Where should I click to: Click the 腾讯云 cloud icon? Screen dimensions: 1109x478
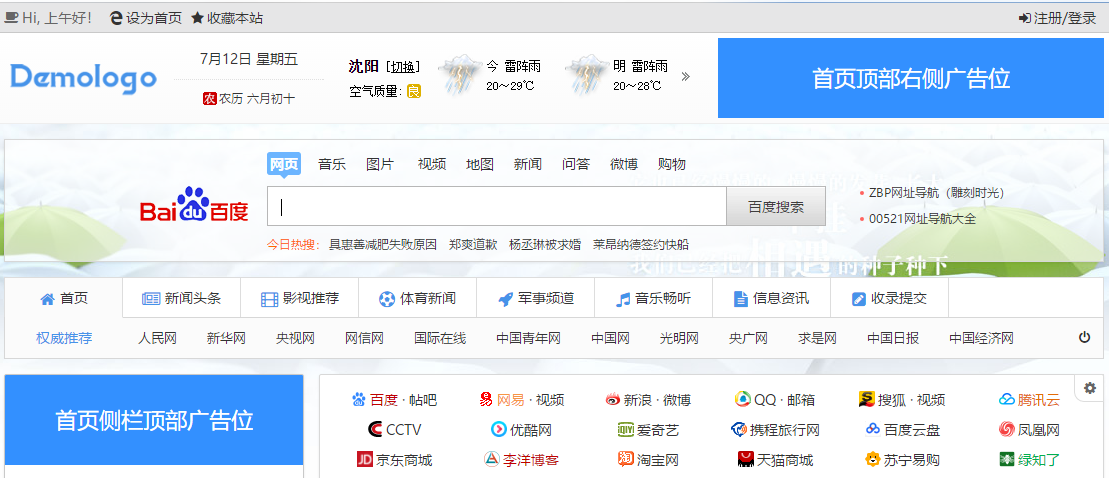pyautogui.click(x=1006, y=400)
